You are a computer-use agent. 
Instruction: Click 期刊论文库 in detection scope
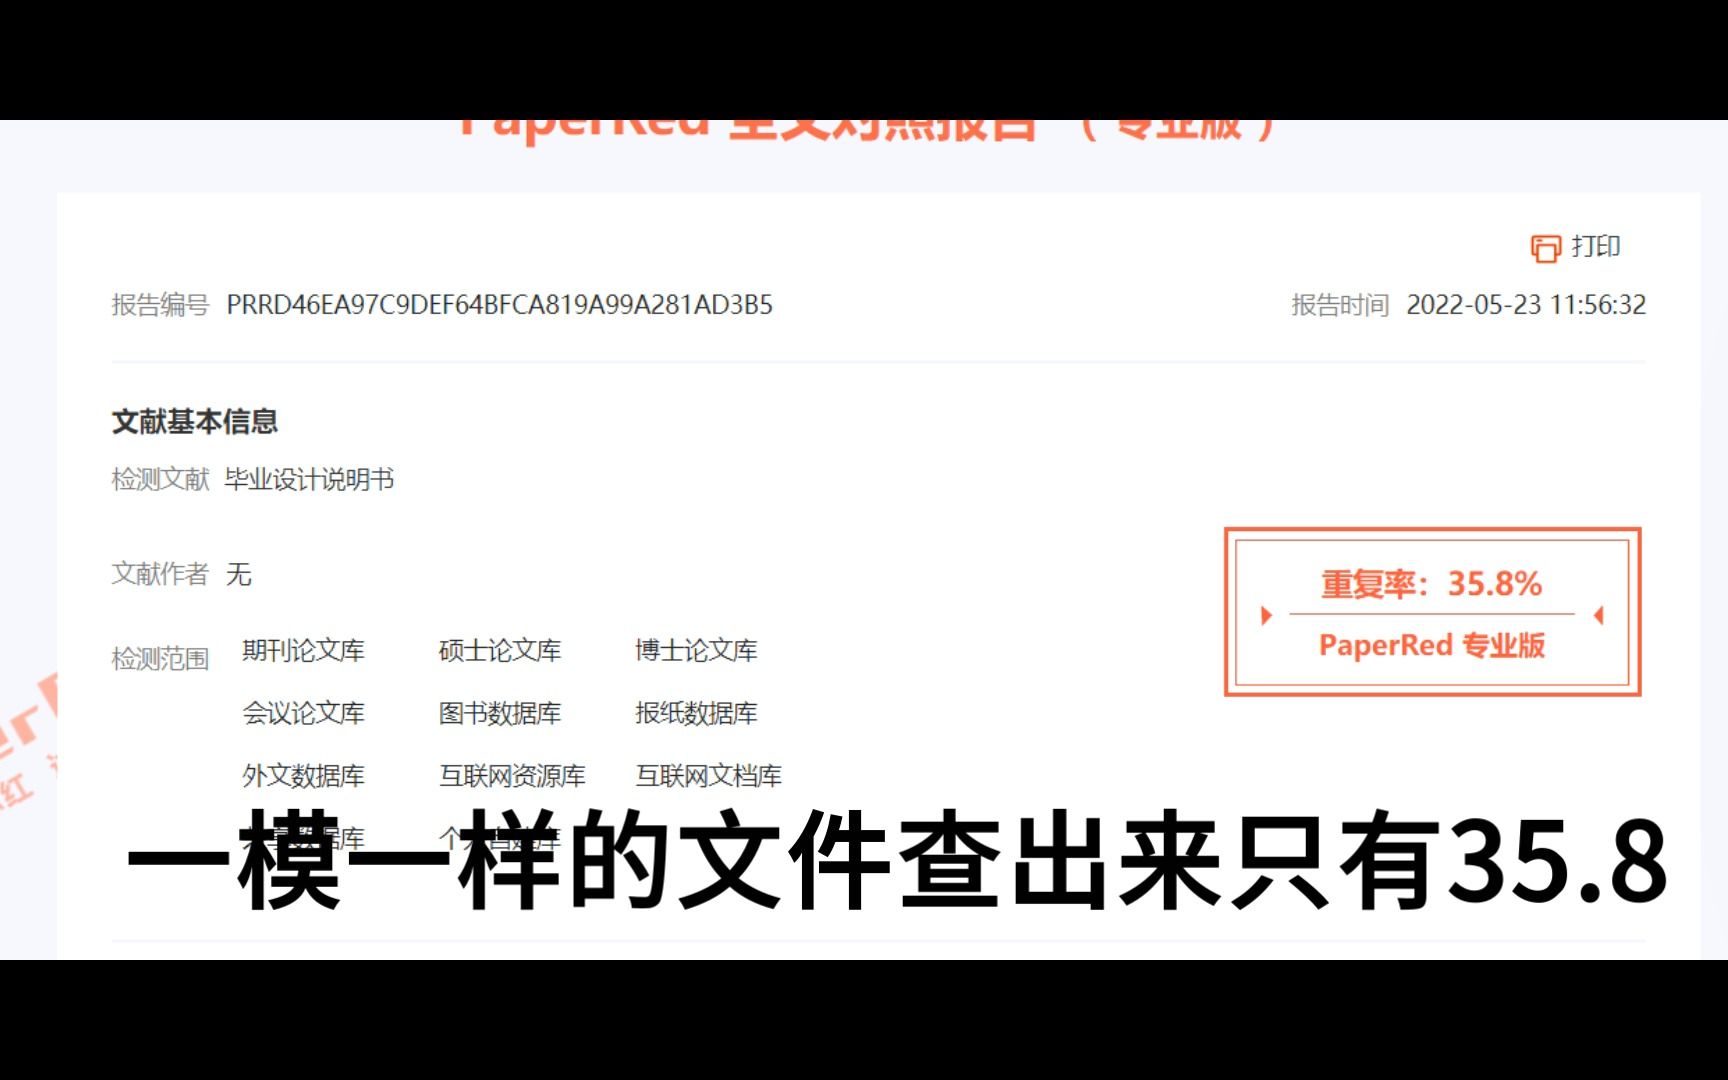[x=303, y=651]
